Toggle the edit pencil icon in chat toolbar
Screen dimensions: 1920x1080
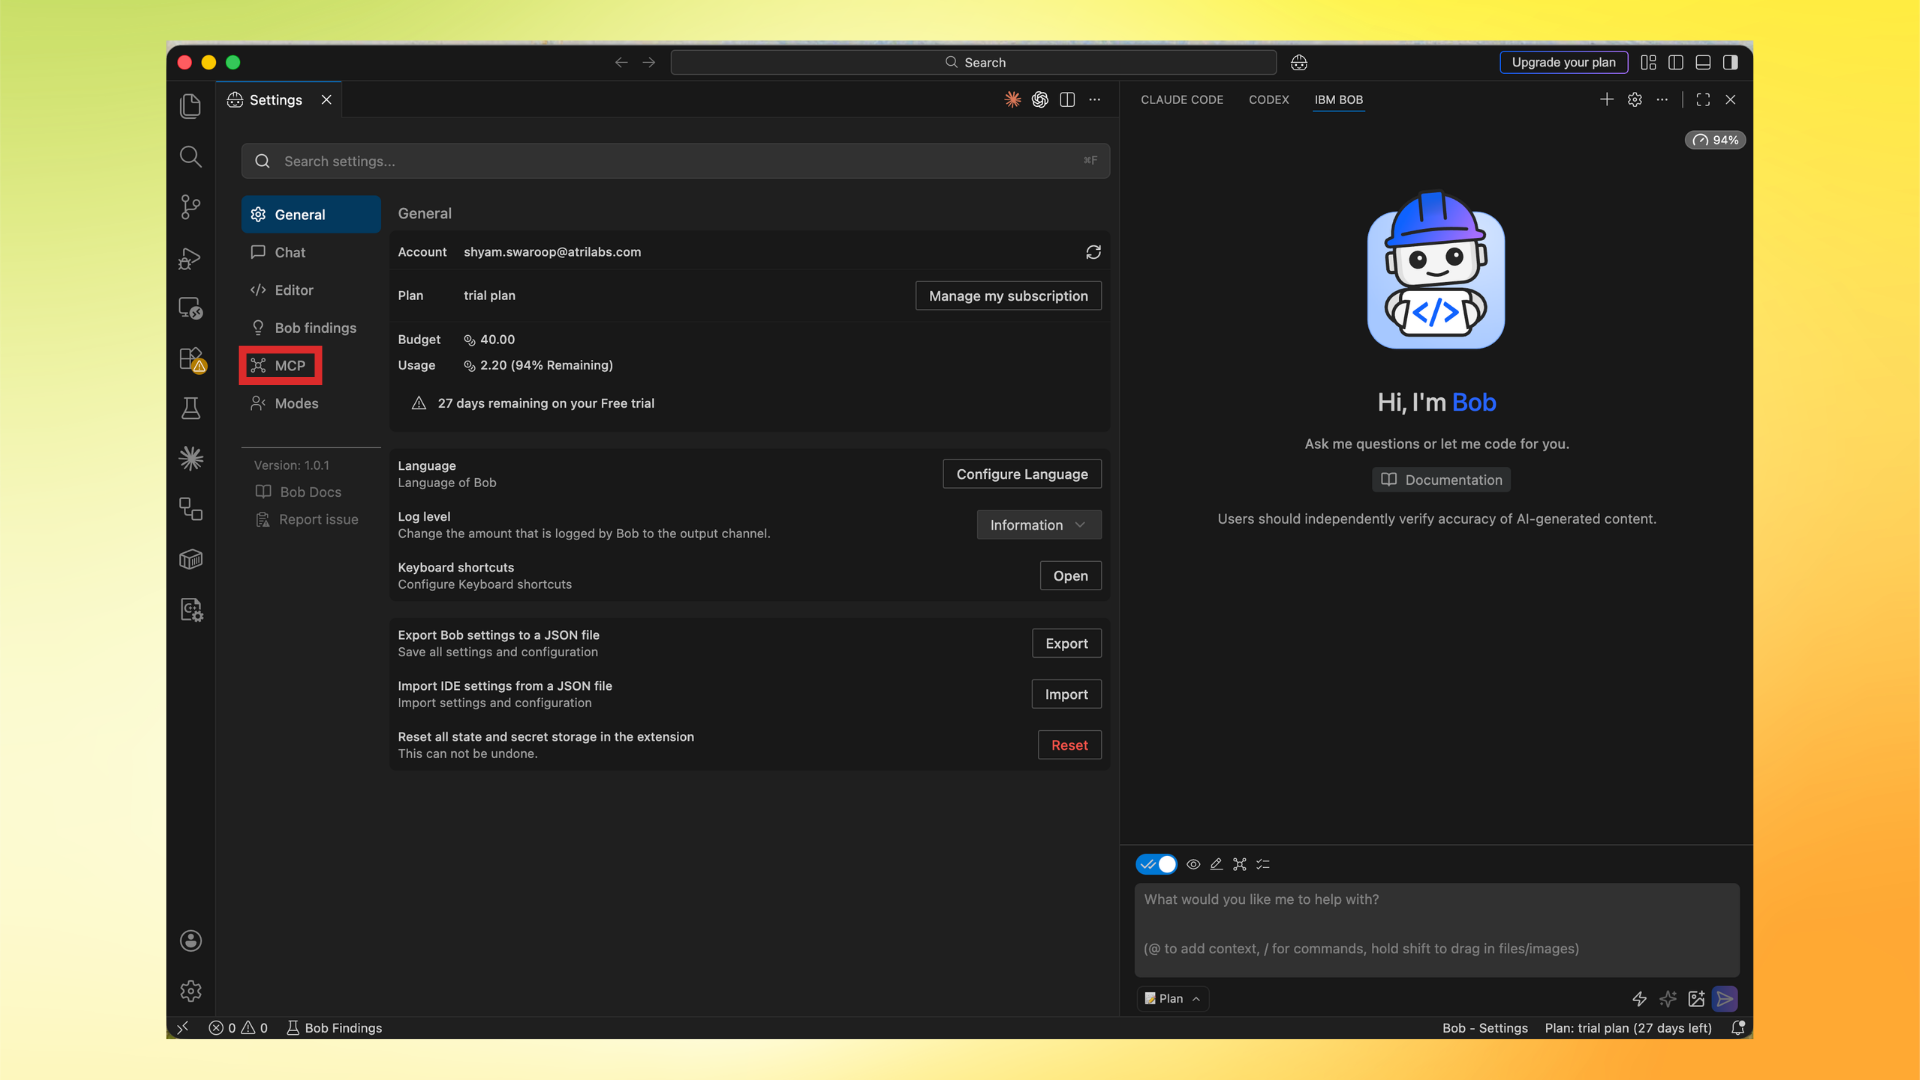1216,864
